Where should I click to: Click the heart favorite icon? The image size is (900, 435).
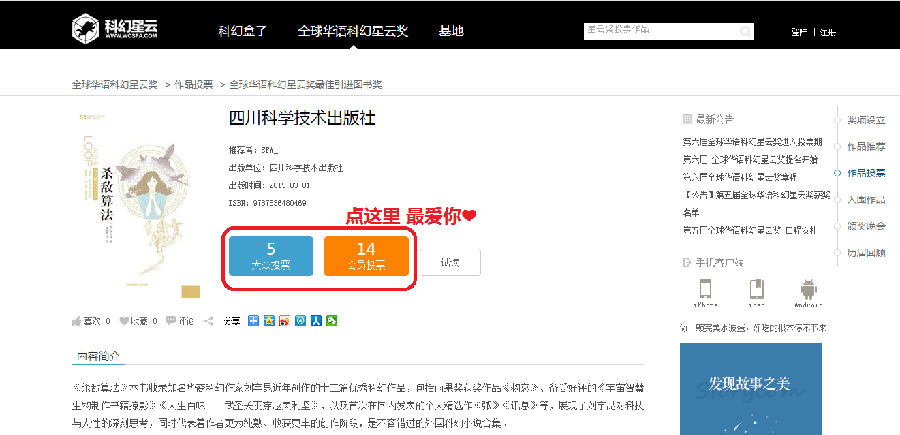(x=124, y=321)
